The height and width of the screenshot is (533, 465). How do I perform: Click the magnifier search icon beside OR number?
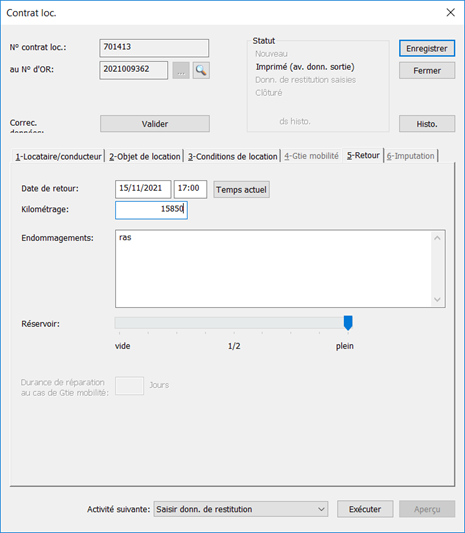tap(201, 70)
